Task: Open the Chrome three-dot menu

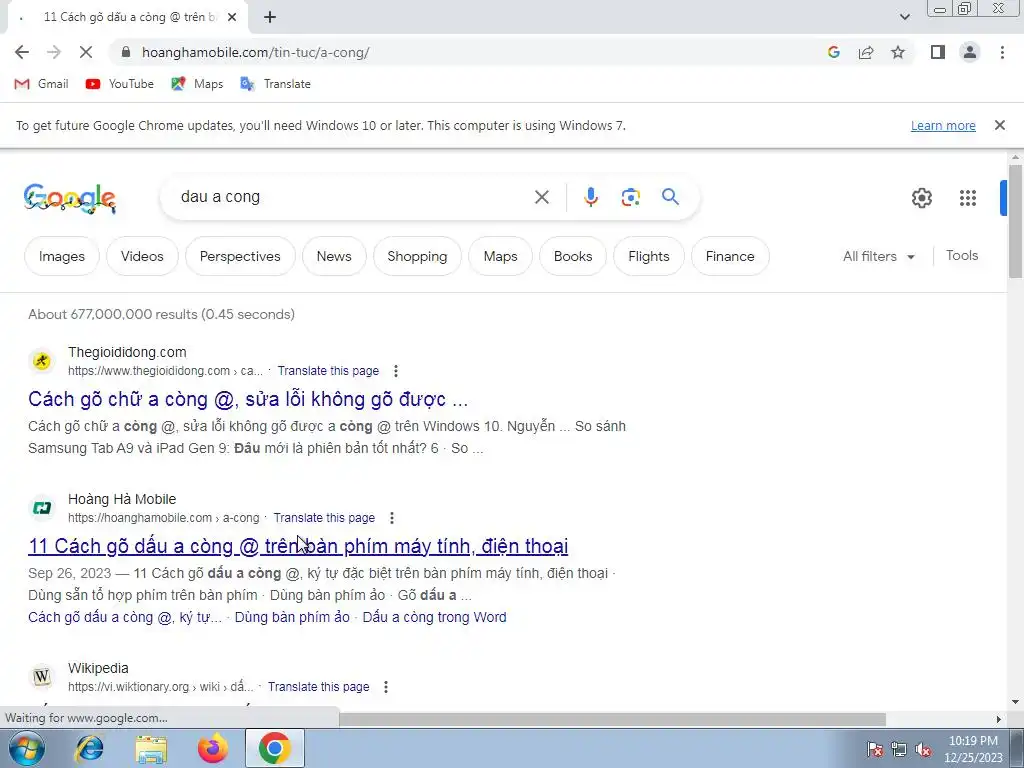Action: pyautogui.click(x=1002, y=52)
